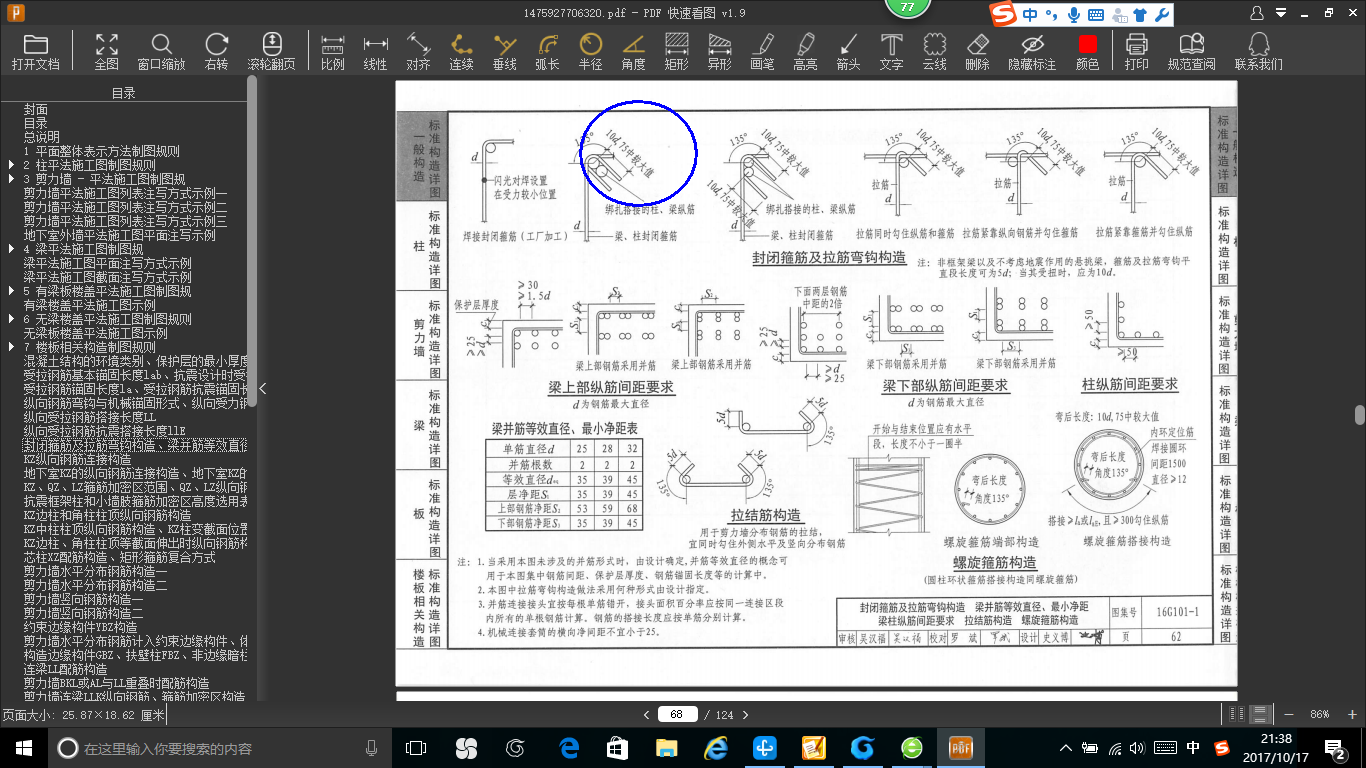Select the 全图 fit full view tool

107,51
